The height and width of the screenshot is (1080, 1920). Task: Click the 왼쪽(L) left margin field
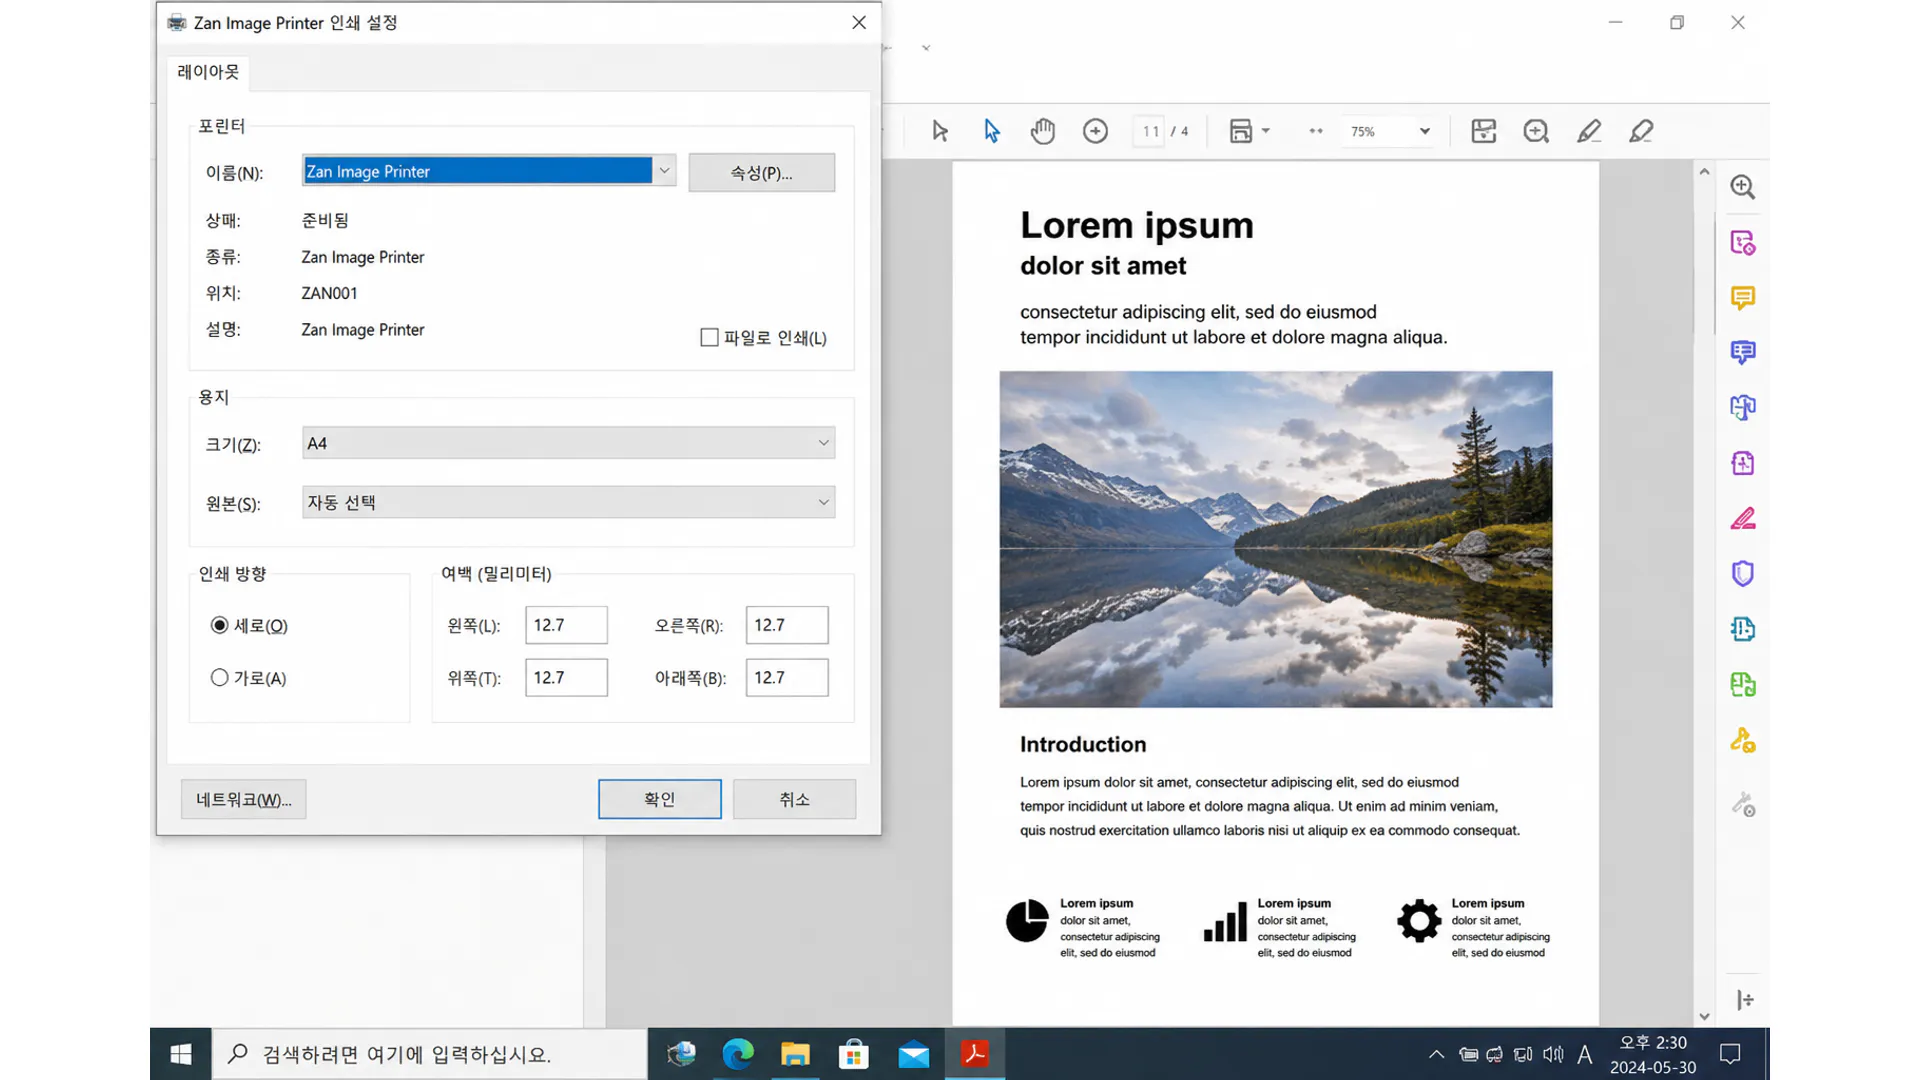coord(566,625)
